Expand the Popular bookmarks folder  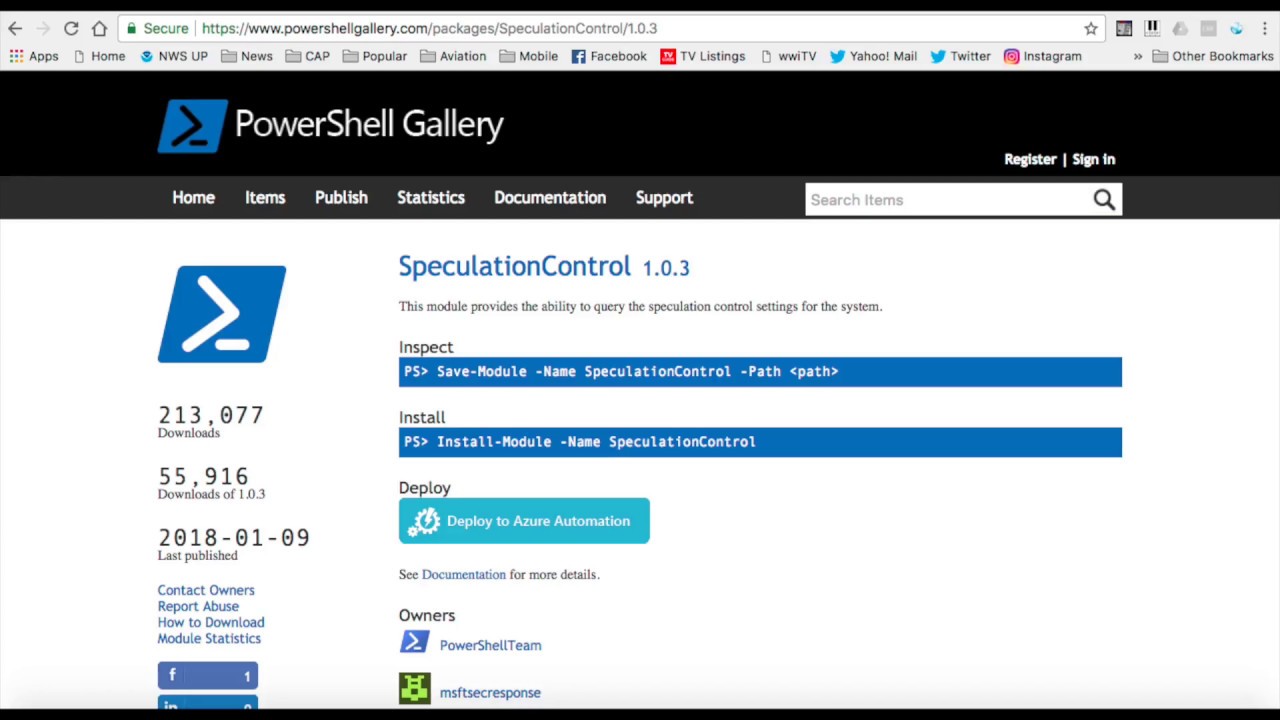[375, 56]
